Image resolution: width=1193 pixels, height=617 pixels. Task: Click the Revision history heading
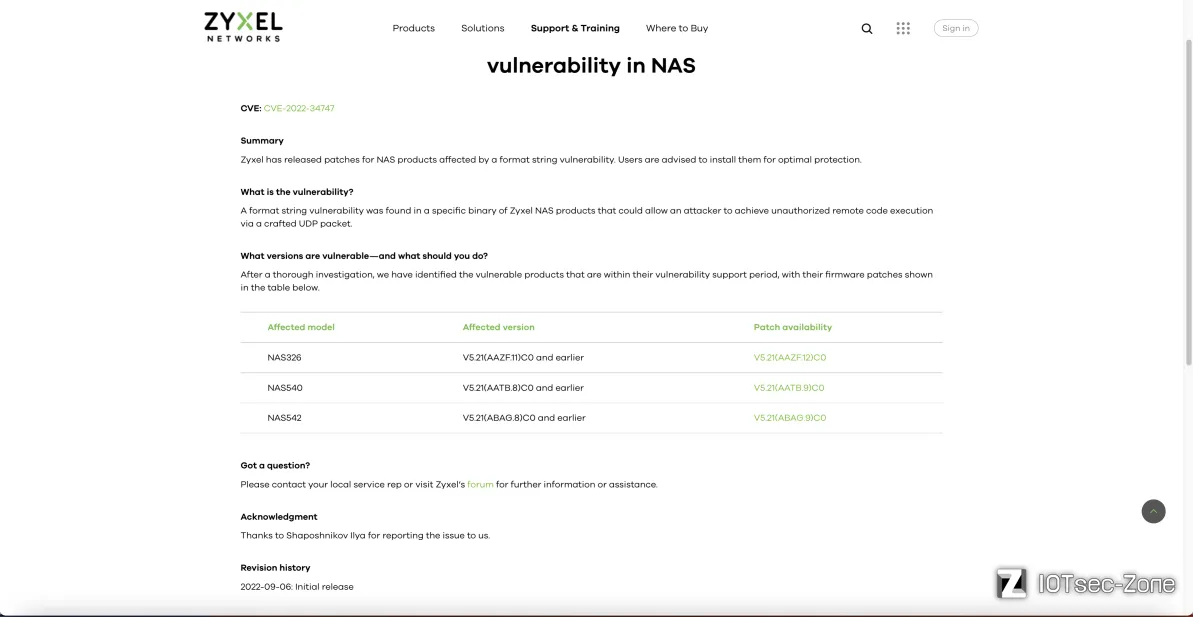tap(275, 568)
